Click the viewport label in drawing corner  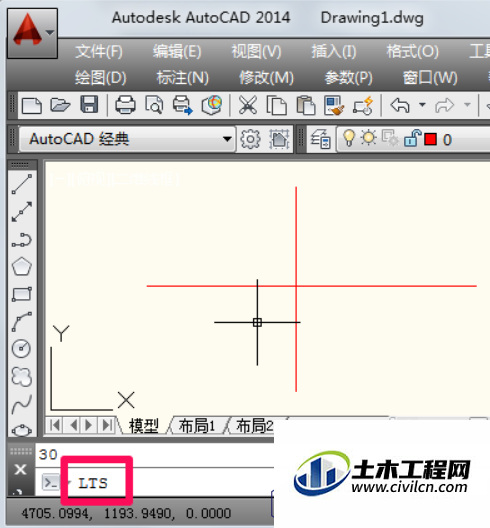pos(114,179)
